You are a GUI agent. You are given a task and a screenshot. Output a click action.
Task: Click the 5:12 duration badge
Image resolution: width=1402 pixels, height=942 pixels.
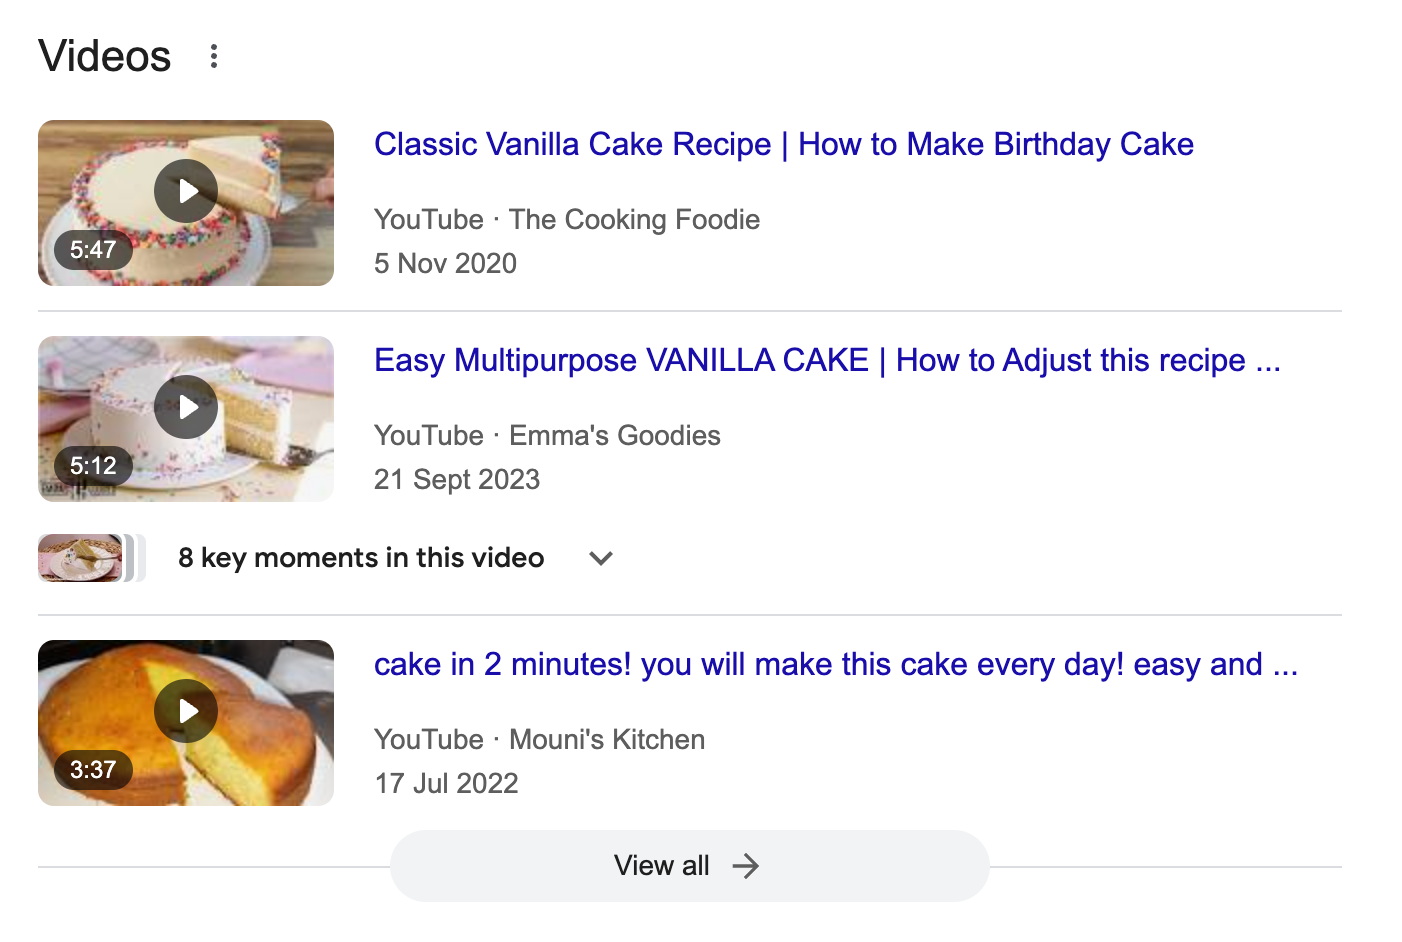click(x=92, y=465)
